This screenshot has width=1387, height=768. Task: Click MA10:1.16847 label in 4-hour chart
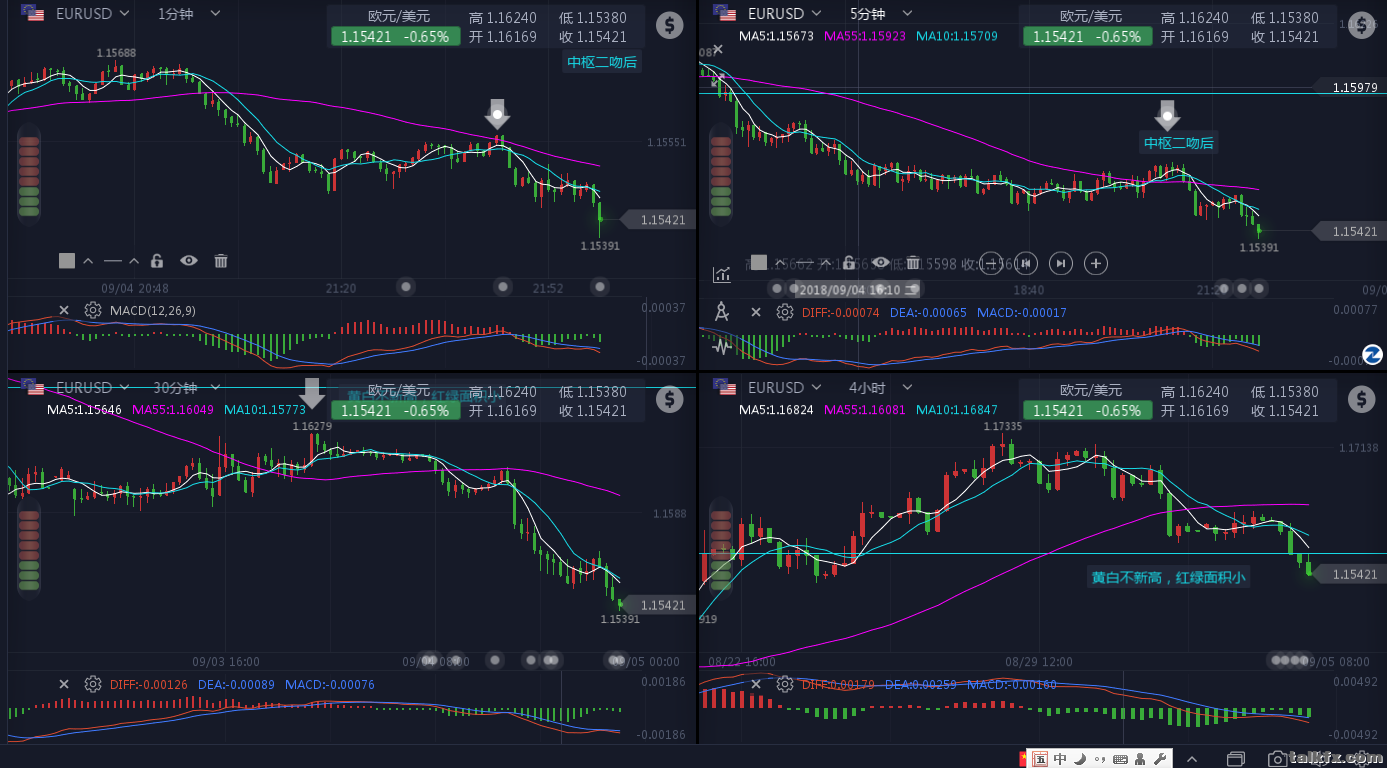coord(957,410)
